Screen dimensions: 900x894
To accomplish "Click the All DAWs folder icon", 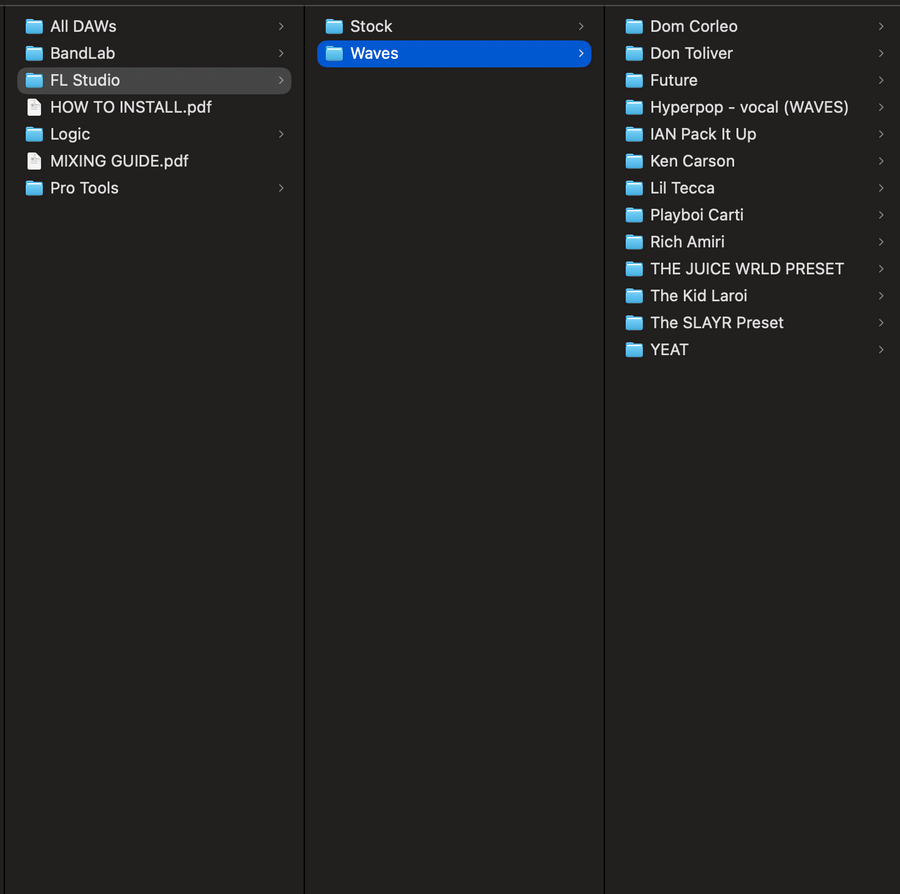I will tap(34, 26).
